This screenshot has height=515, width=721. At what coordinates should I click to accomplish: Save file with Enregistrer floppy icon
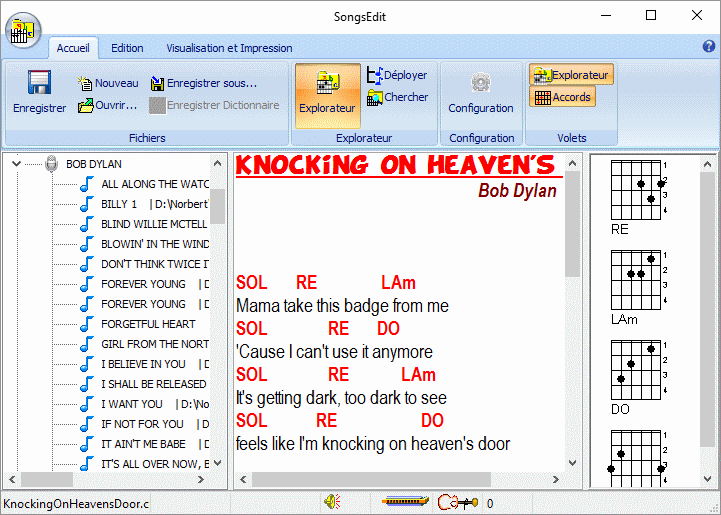pyautogui.click(x=40, y=92)
